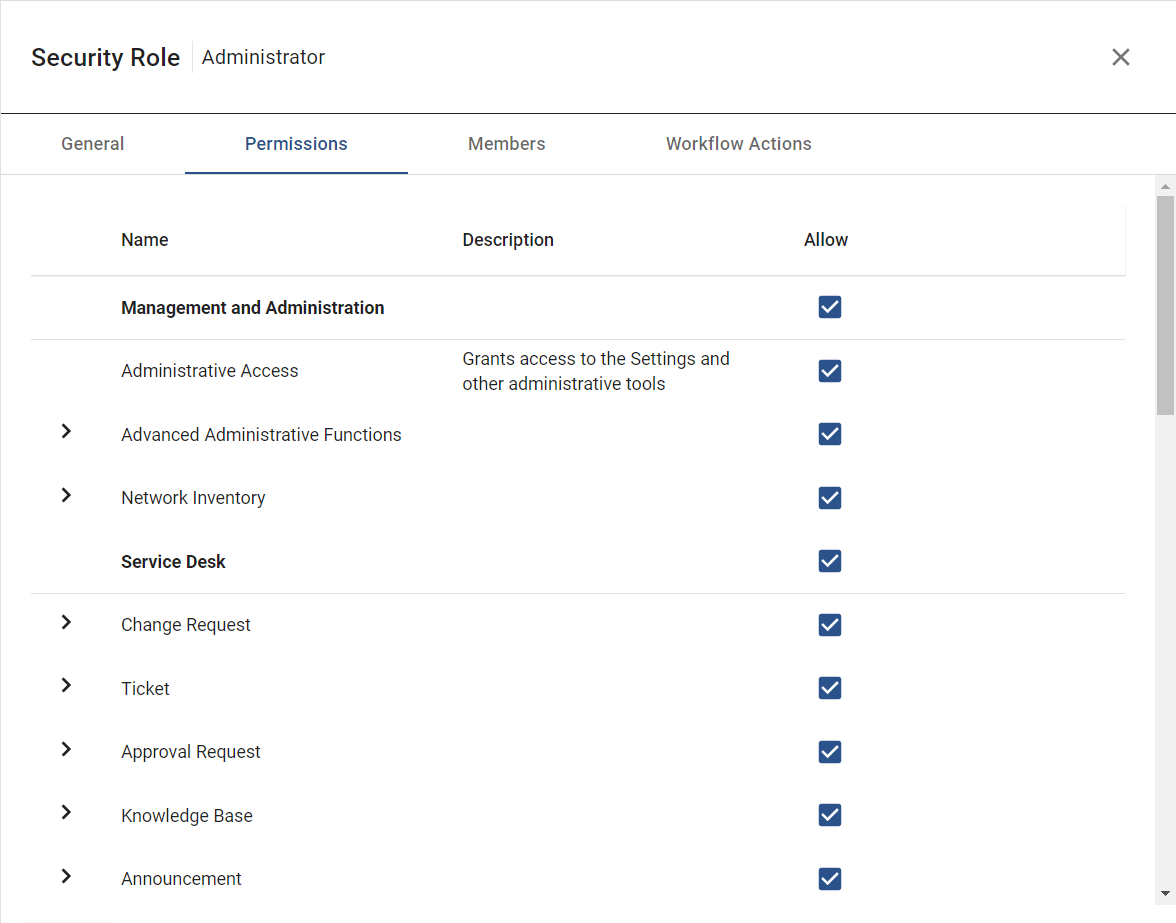1176x923 pixels.
Task: Toggle the Knowledge Base allow checkbox
Action: click(x=830, y=815)
